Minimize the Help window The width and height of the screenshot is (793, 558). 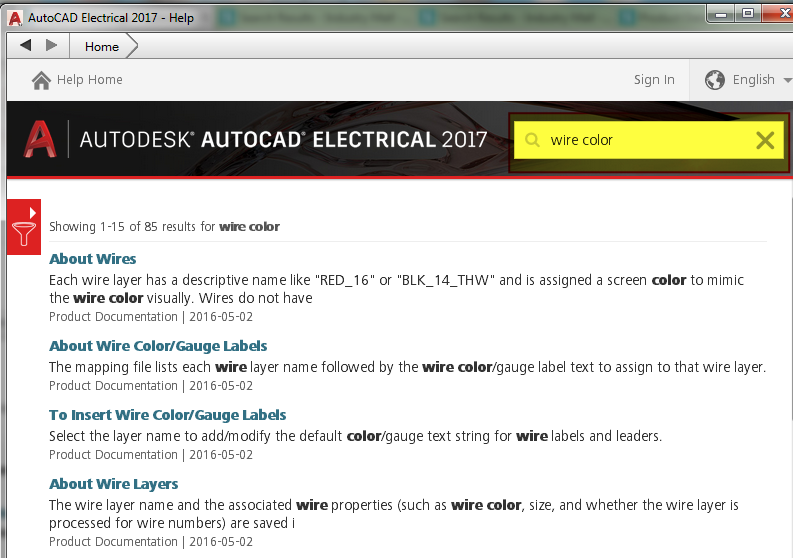pos(721,14)
